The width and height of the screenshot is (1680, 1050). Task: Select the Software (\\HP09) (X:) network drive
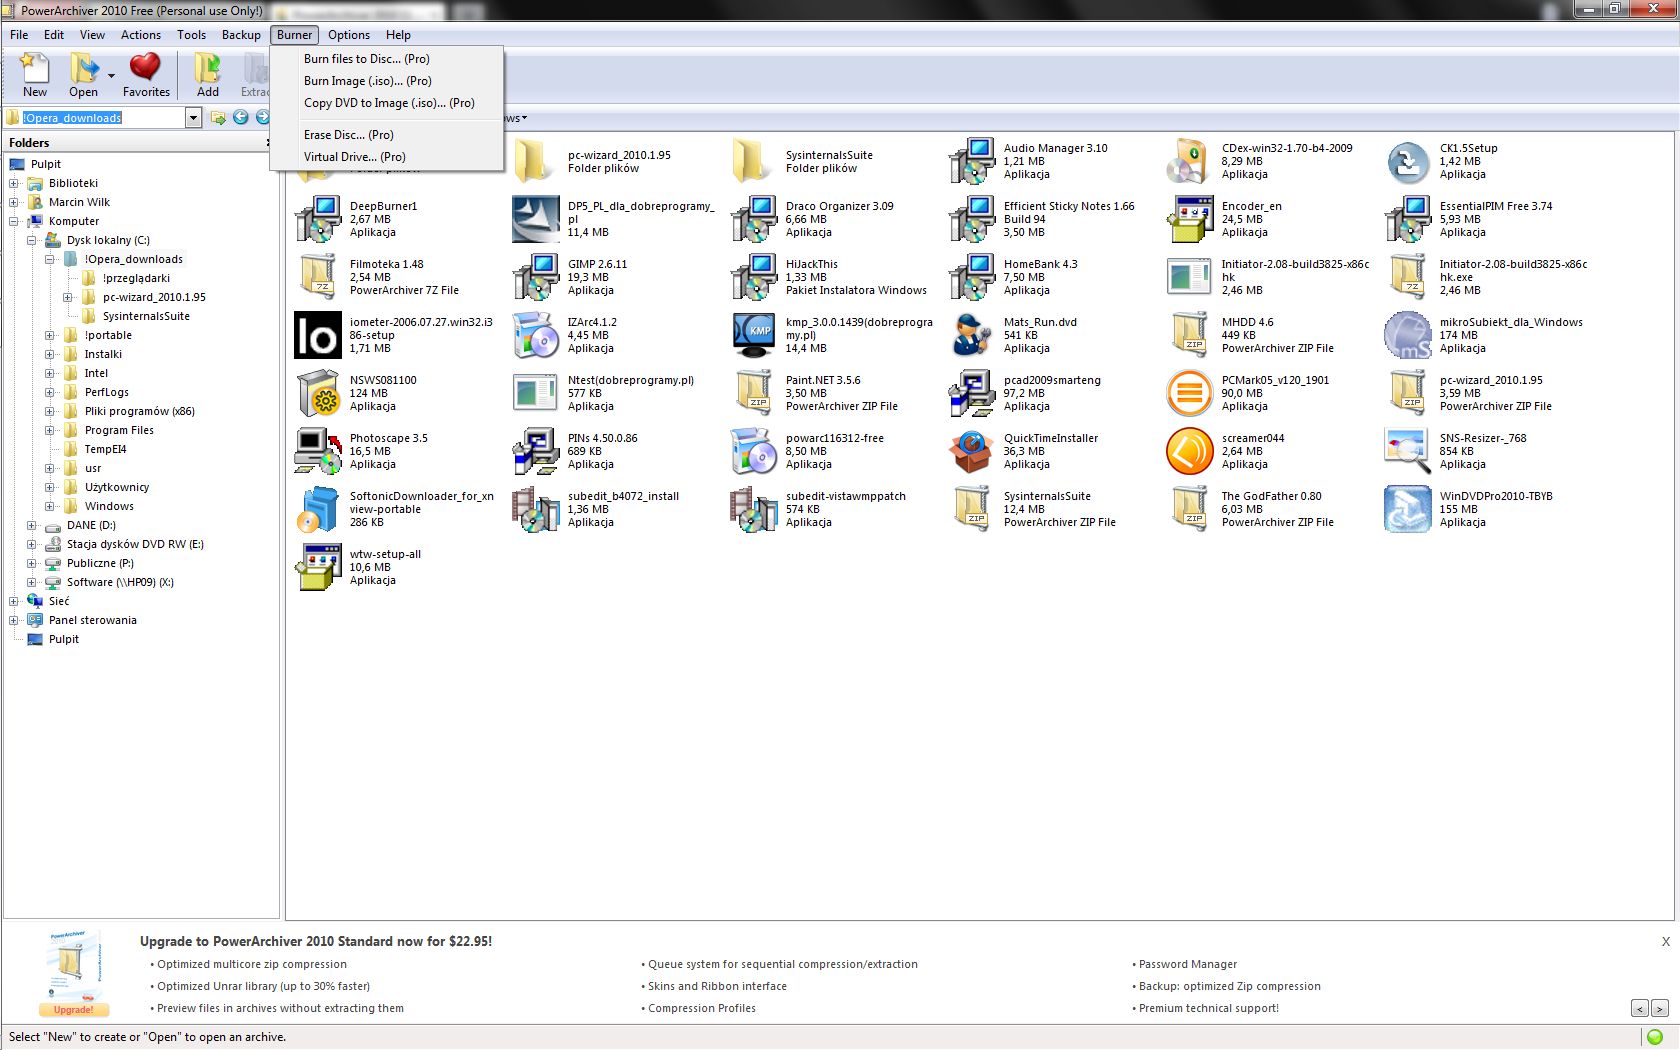coord(120,582)
